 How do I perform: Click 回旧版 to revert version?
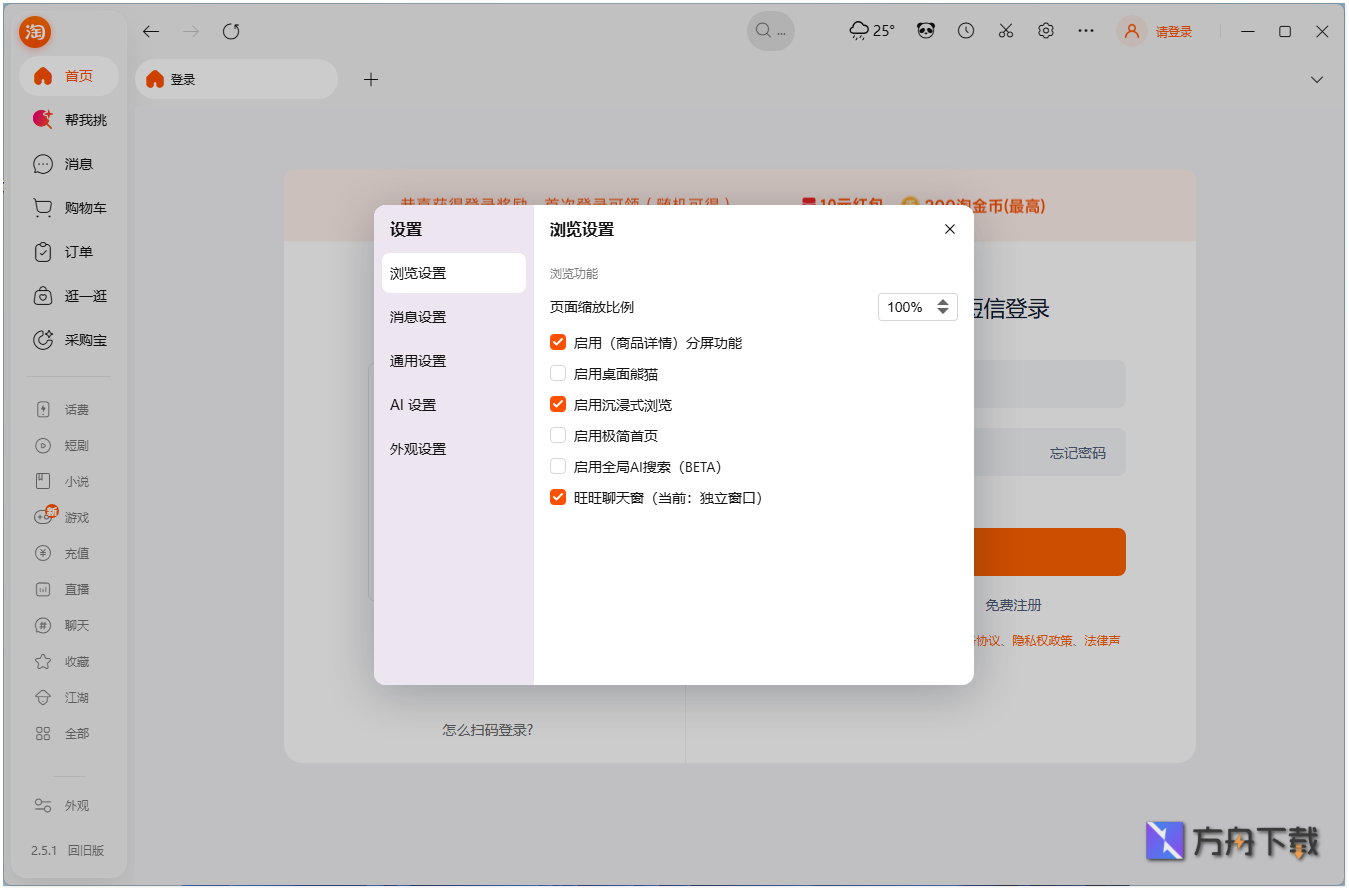click(86, 850)
